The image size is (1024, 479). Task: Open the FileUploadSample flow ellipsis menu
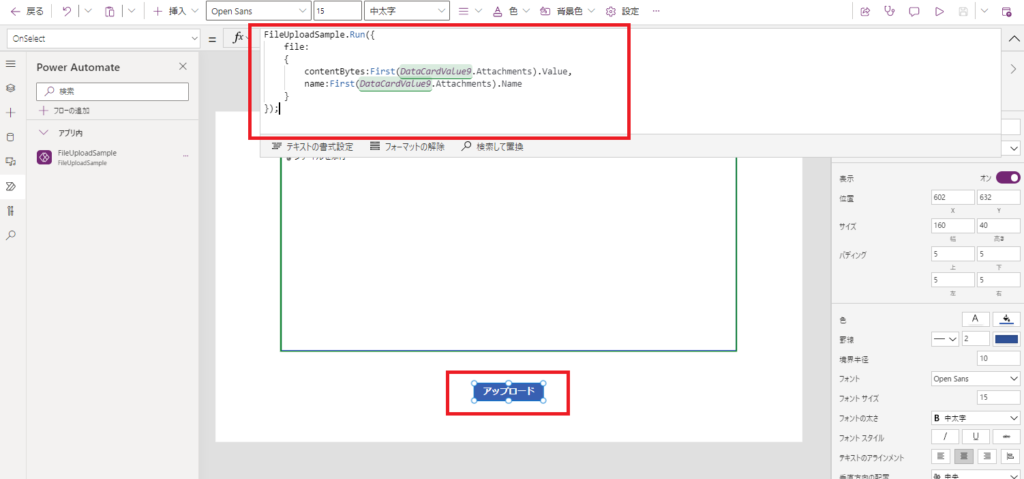[185, 157]
